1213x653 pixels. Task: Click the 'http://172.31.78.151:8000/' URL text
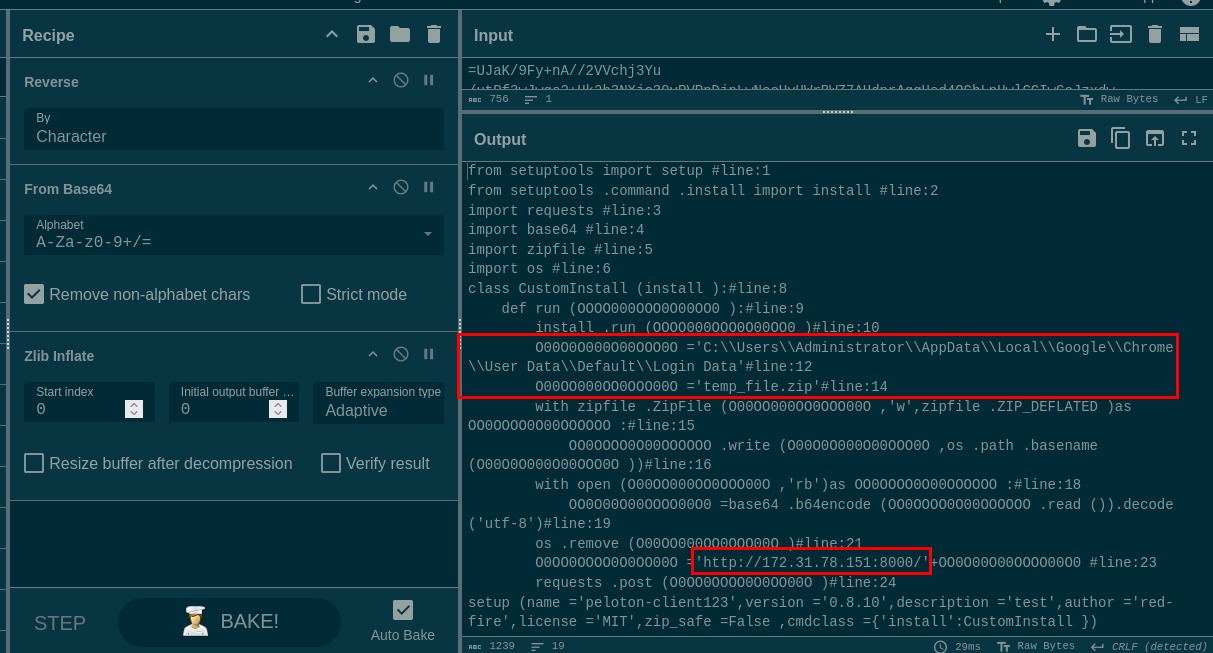point(813,563)
